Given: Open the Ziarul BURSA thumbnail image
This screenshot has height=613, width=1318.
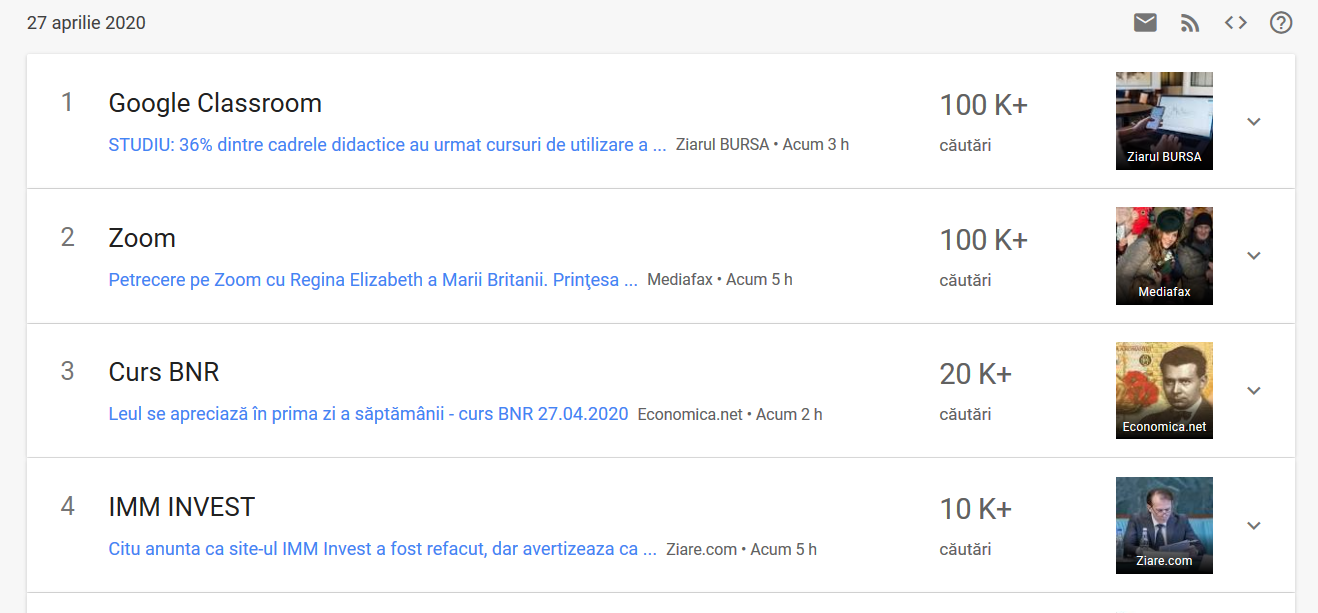Looking at the screenshot, I should pos(1164,121).
